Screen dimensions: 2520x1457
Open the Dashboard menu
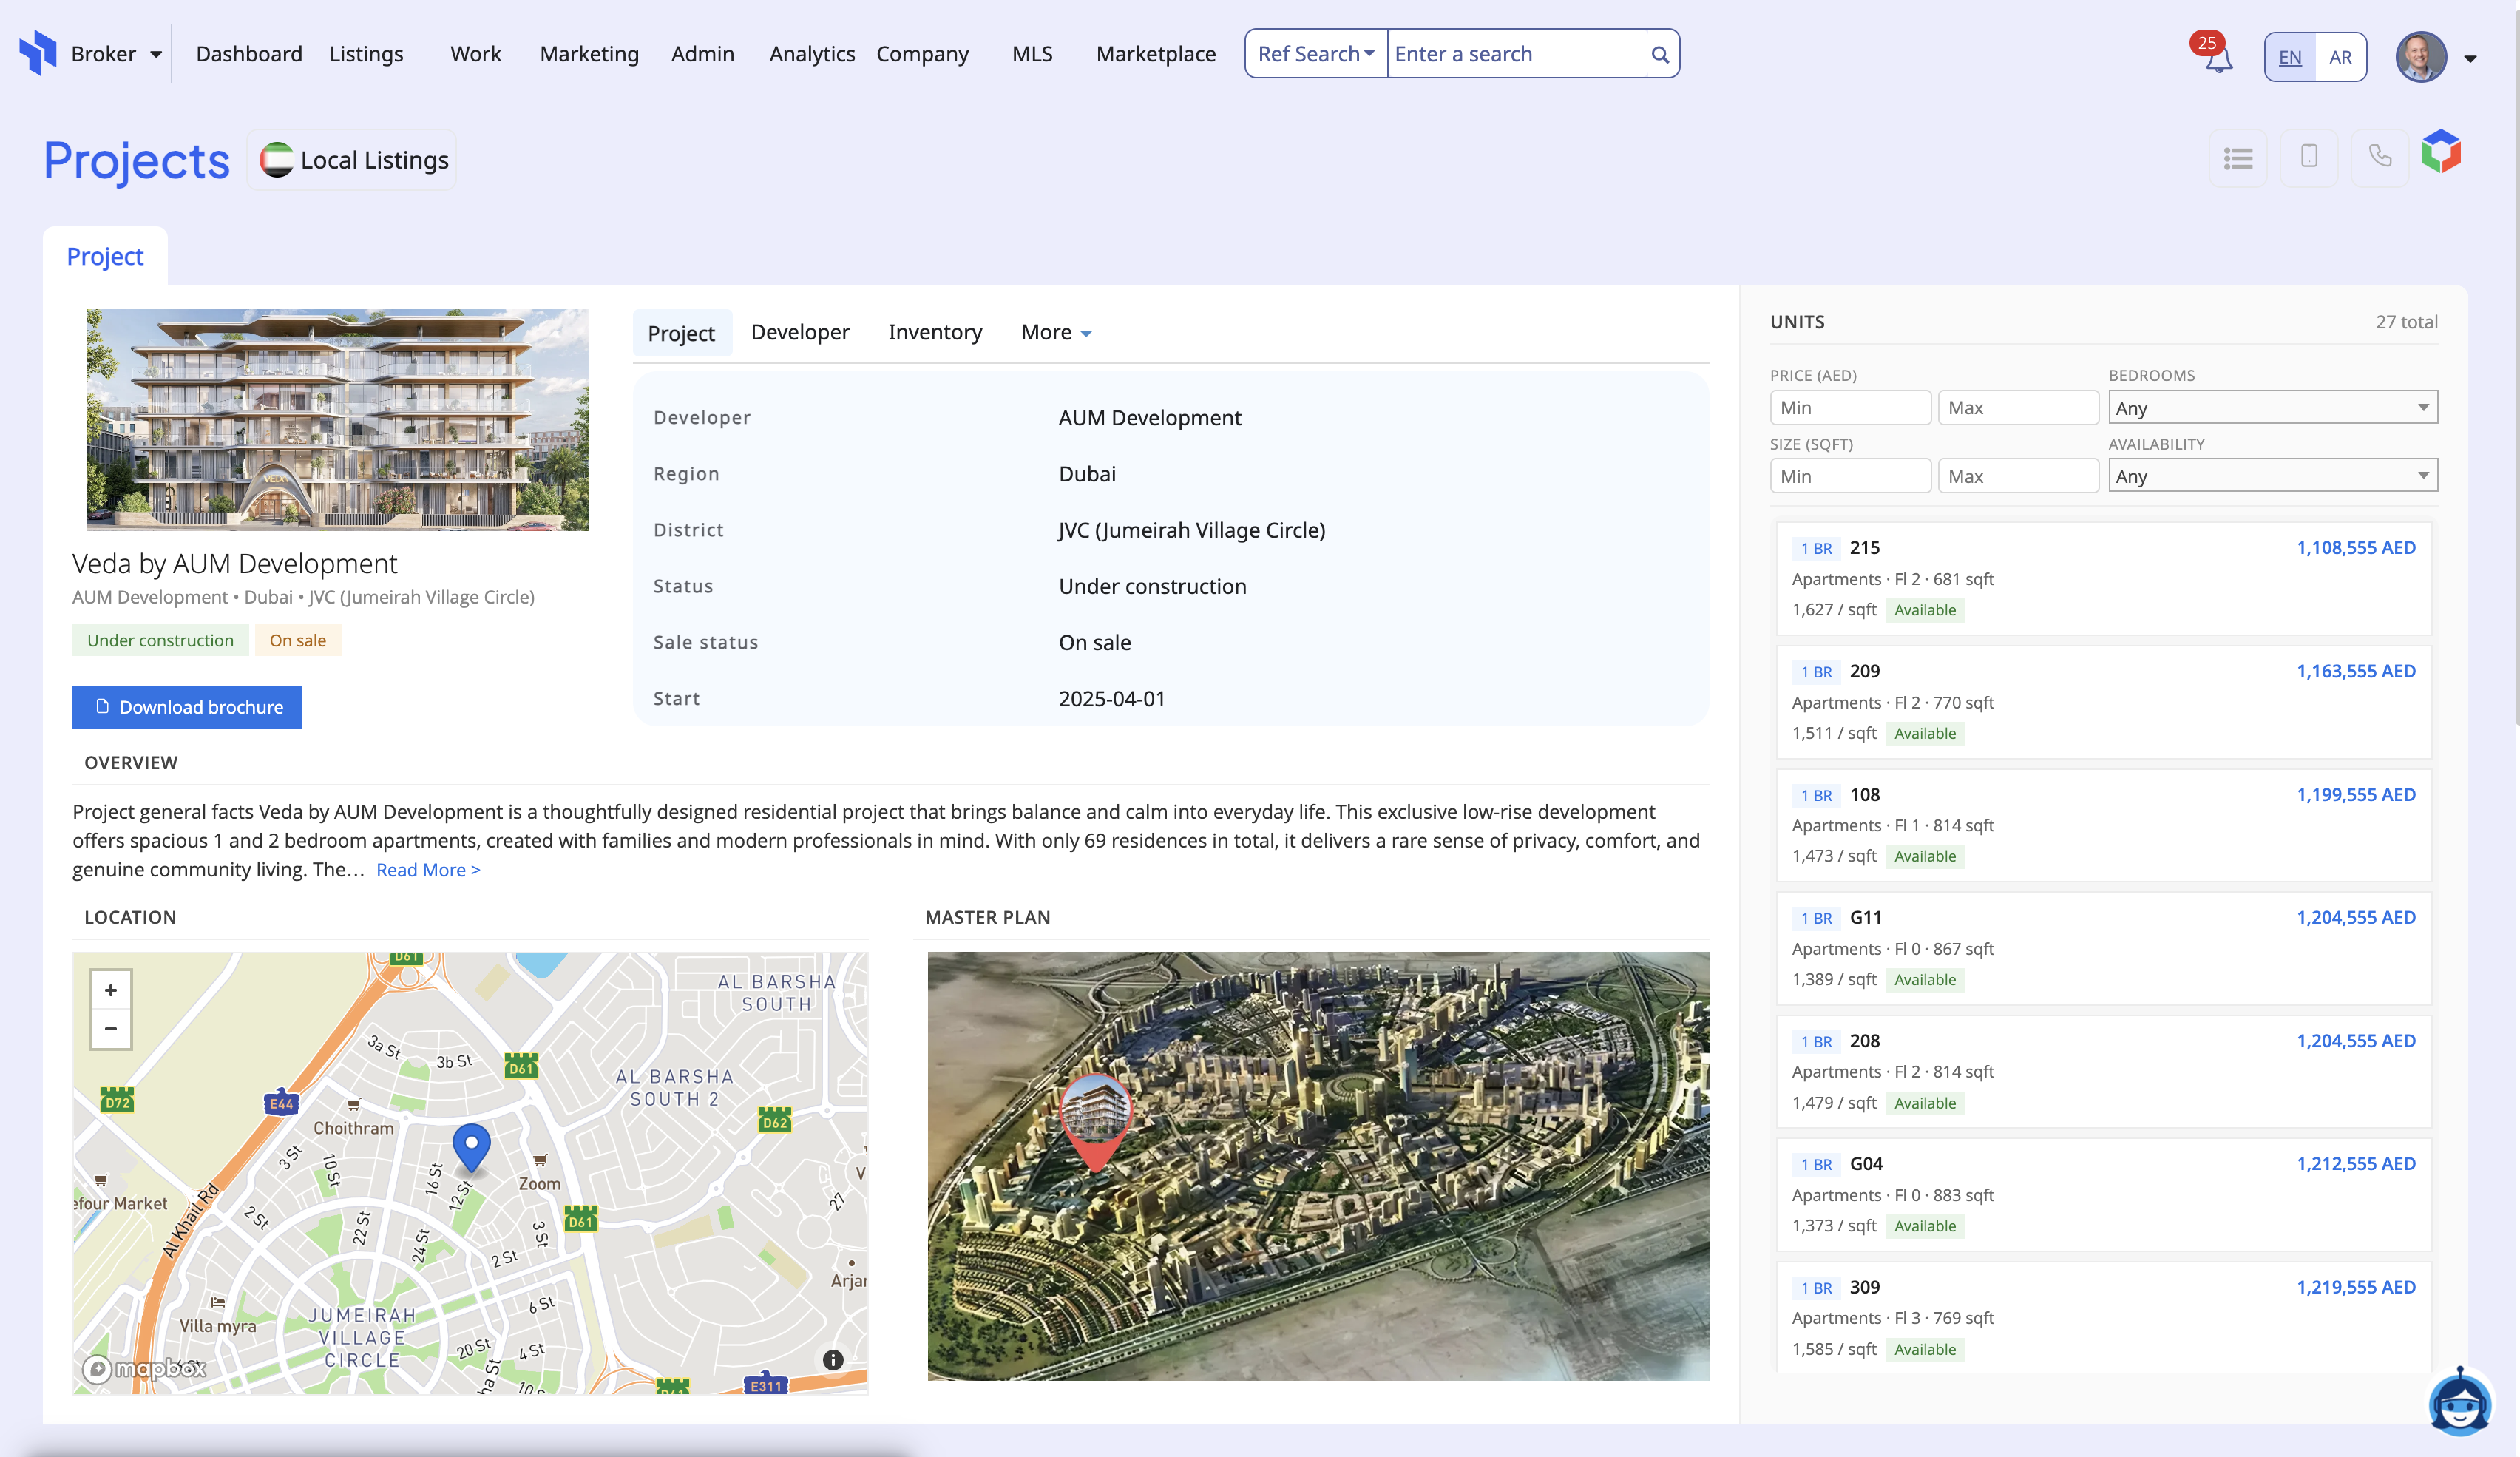(249, 54)
